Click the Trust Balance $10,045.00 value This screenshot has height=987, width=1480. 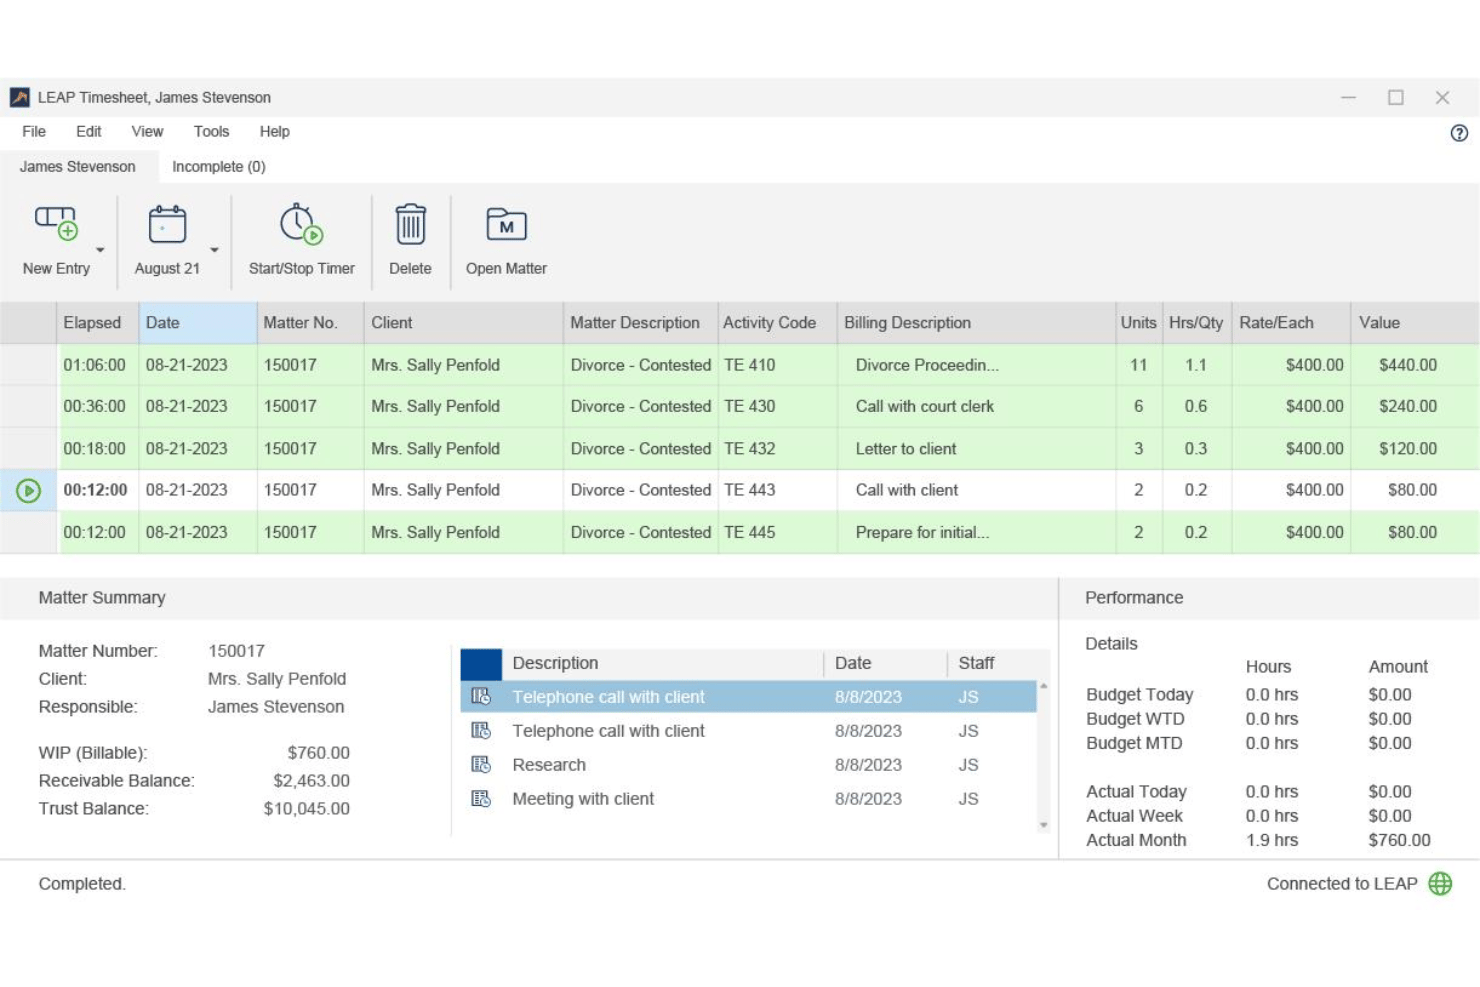(306, 809)
